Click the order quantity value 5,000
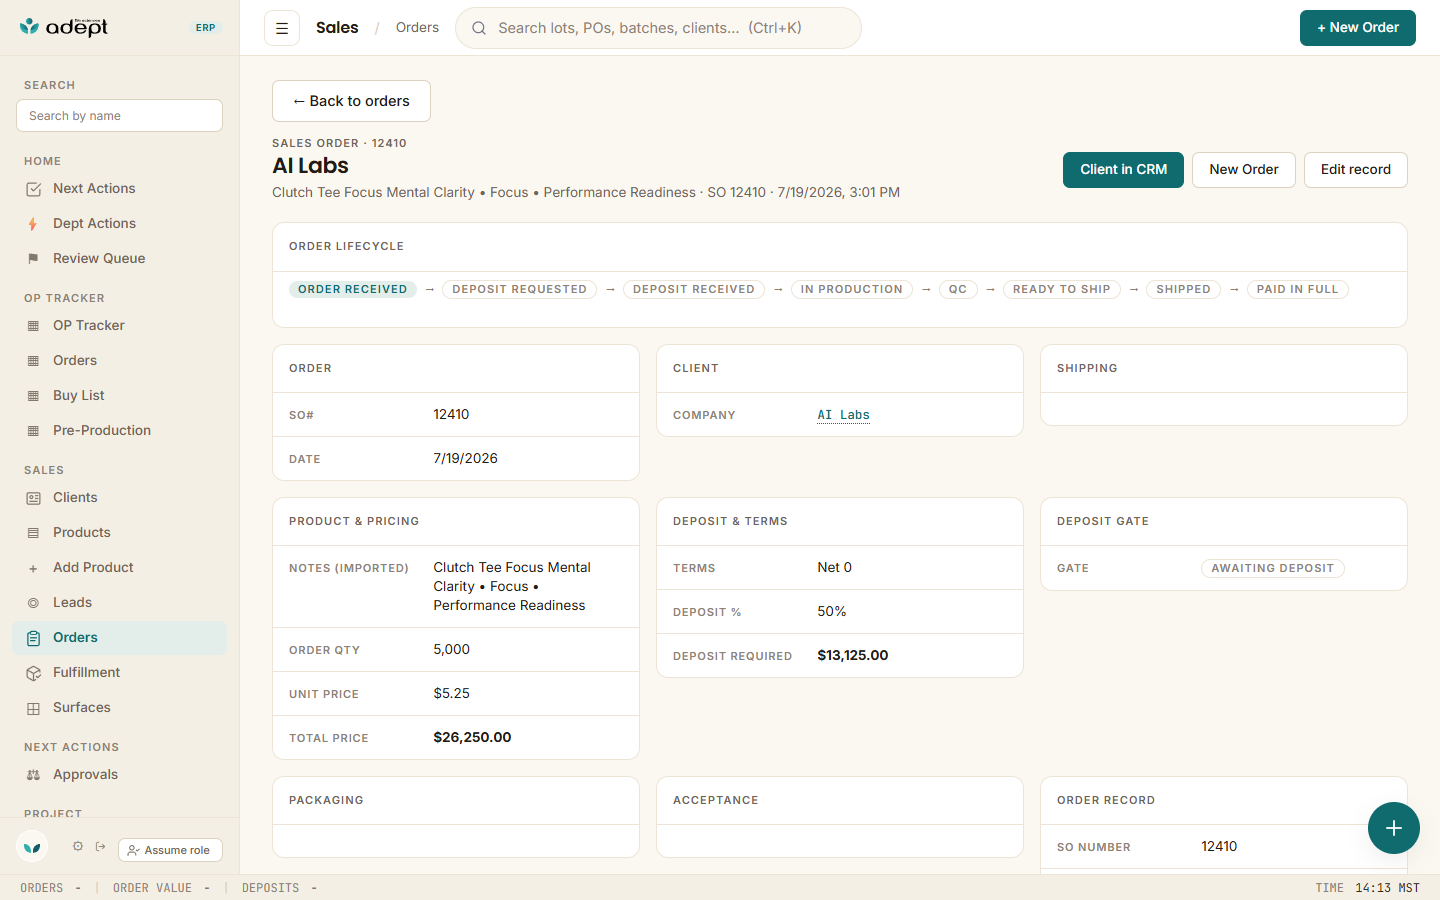The height and width of the screenshot is (900, 1440). coord(451,650)
